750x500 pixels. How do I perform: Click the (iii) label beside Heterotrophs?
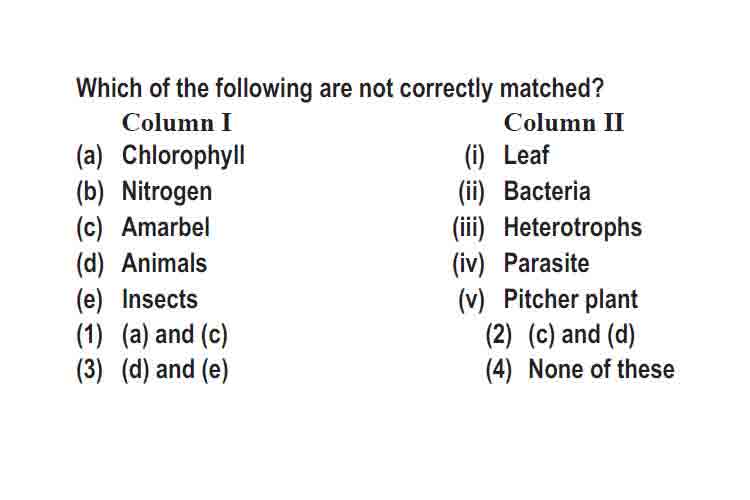[x=468, y=228]
